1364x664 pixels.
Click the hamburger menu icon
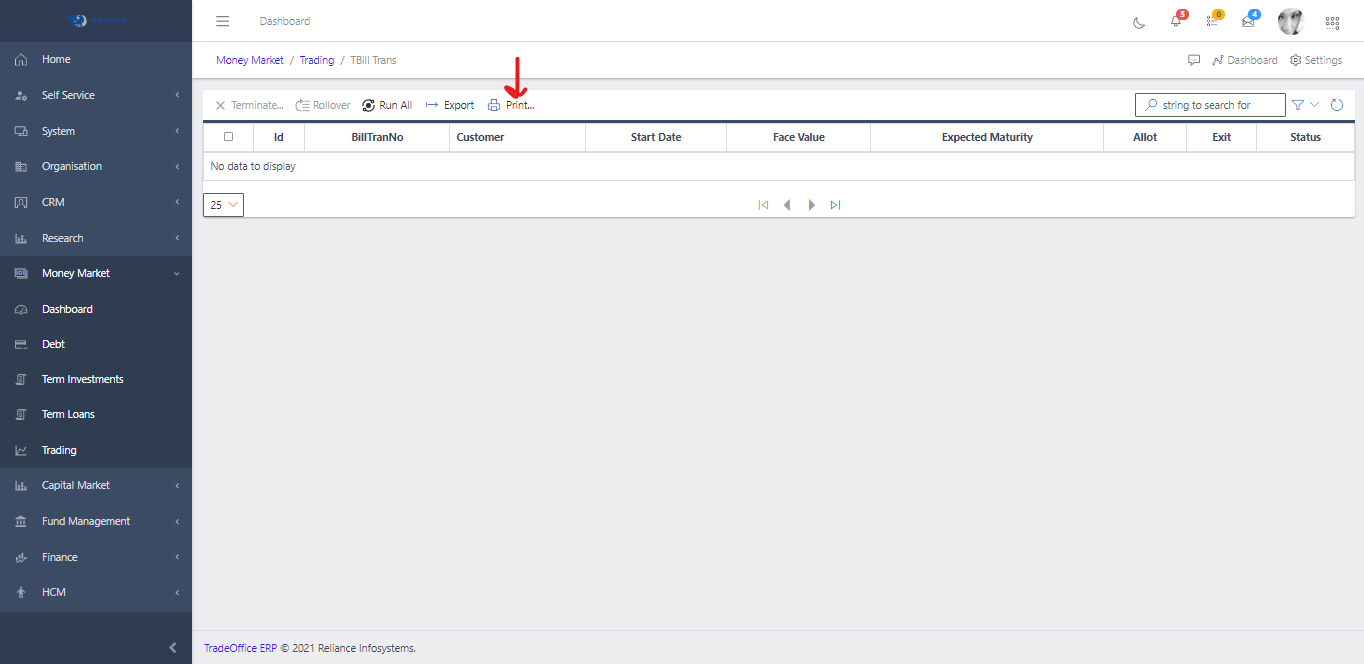coord(223,21)
